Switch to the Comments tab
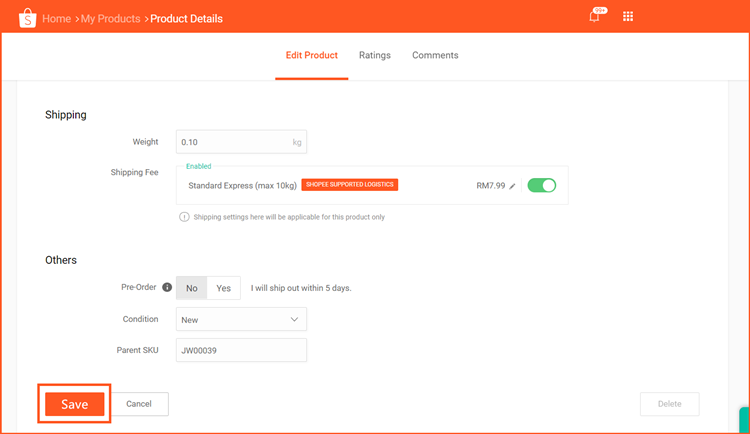 pyautogui.click(x=435, y=55)
